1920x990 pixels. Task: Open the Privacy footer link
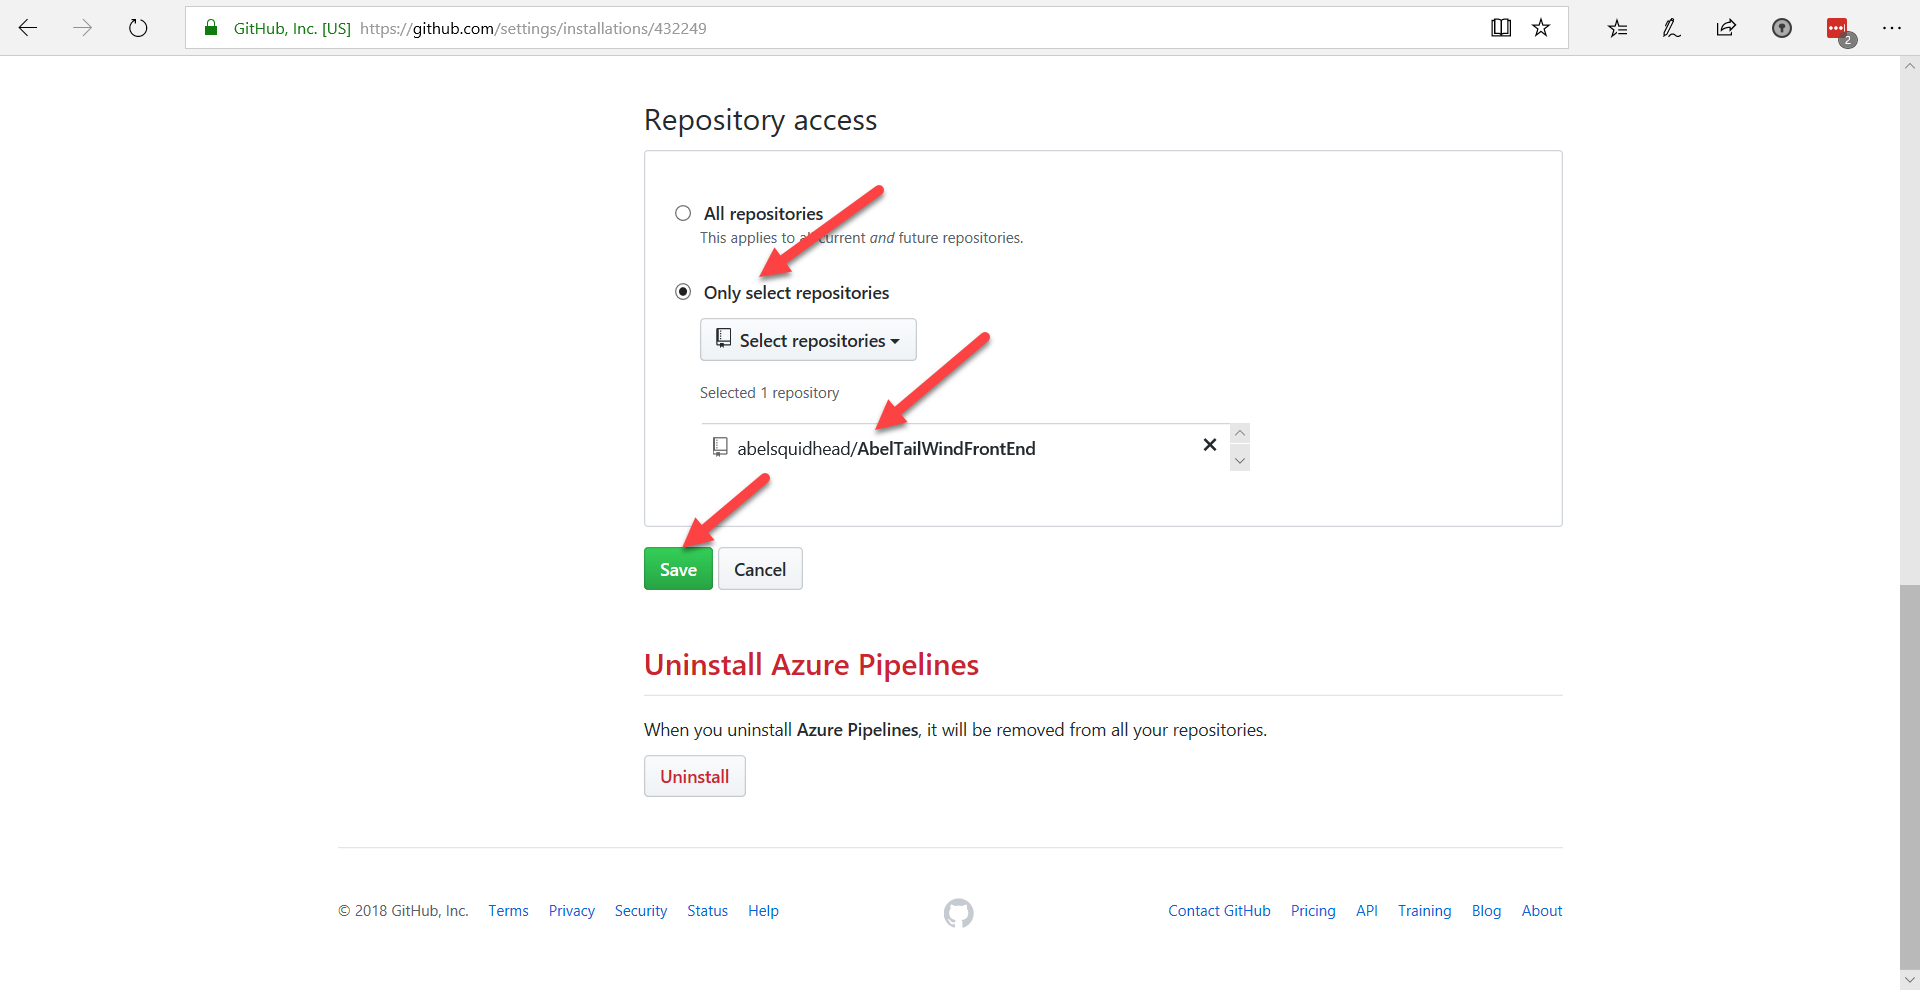pyautogui.click(x=572, y=911)
